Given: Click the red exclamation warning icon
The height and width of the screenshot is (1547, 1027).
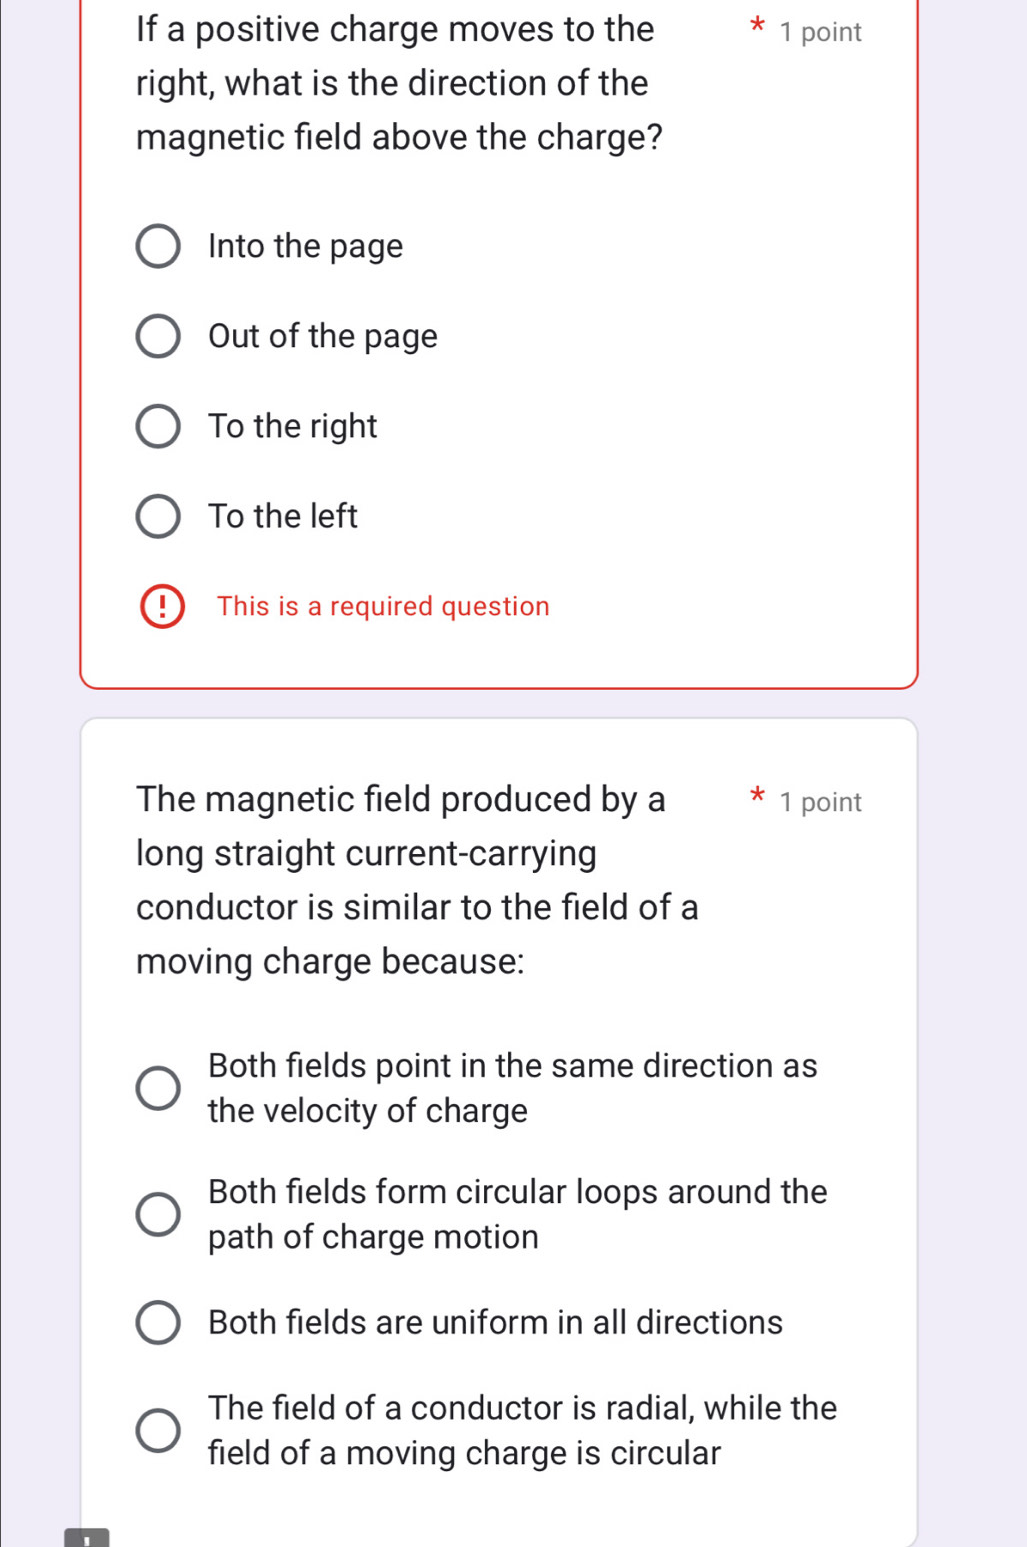Looking at the screenshot, I should pyautogui.click(x=163, y=607).
